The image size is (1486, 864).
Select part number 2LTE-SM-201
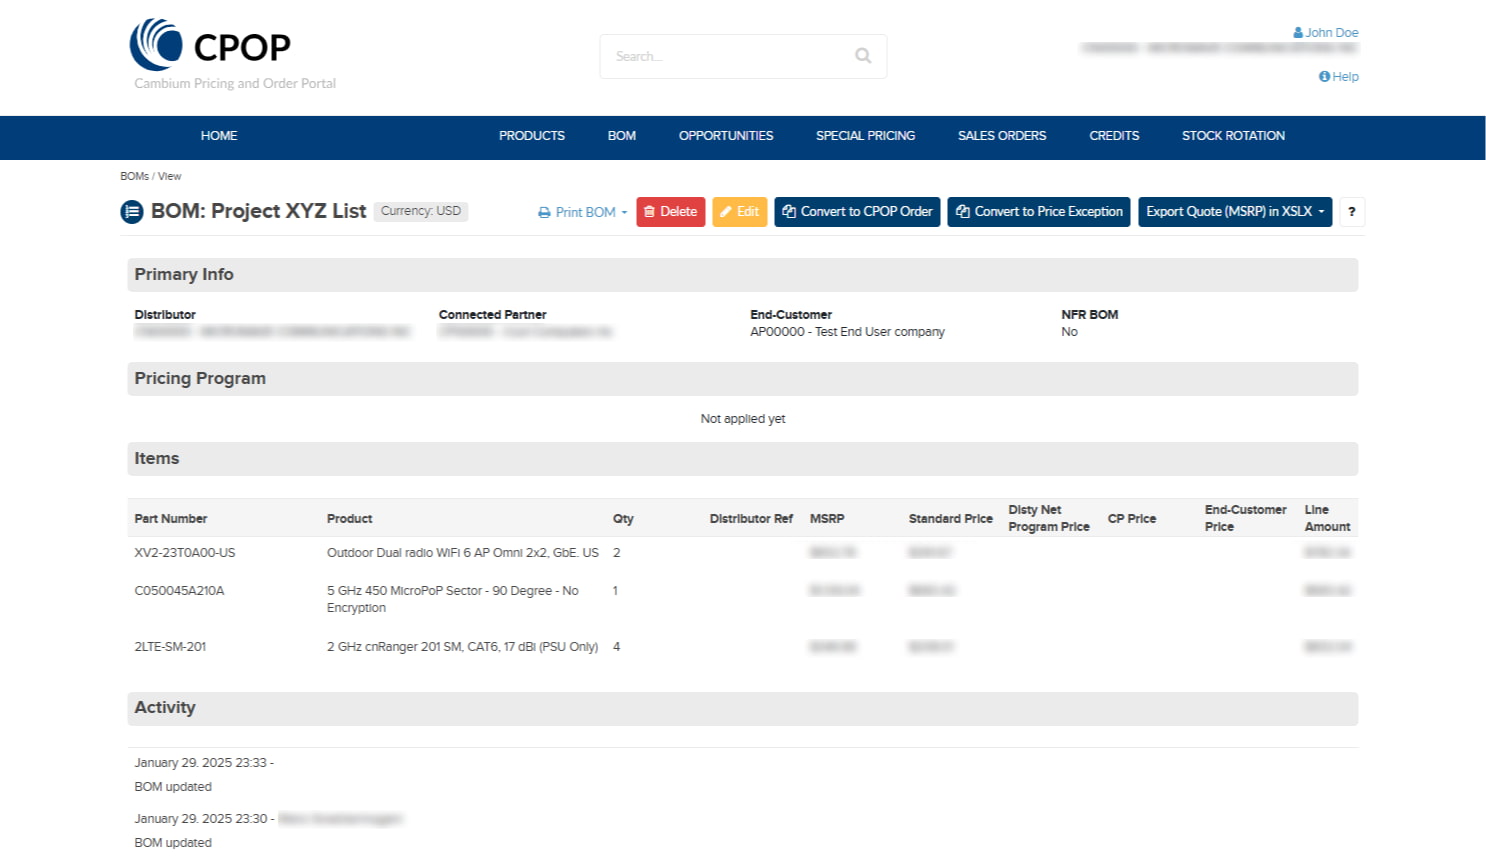coord(170,647)
